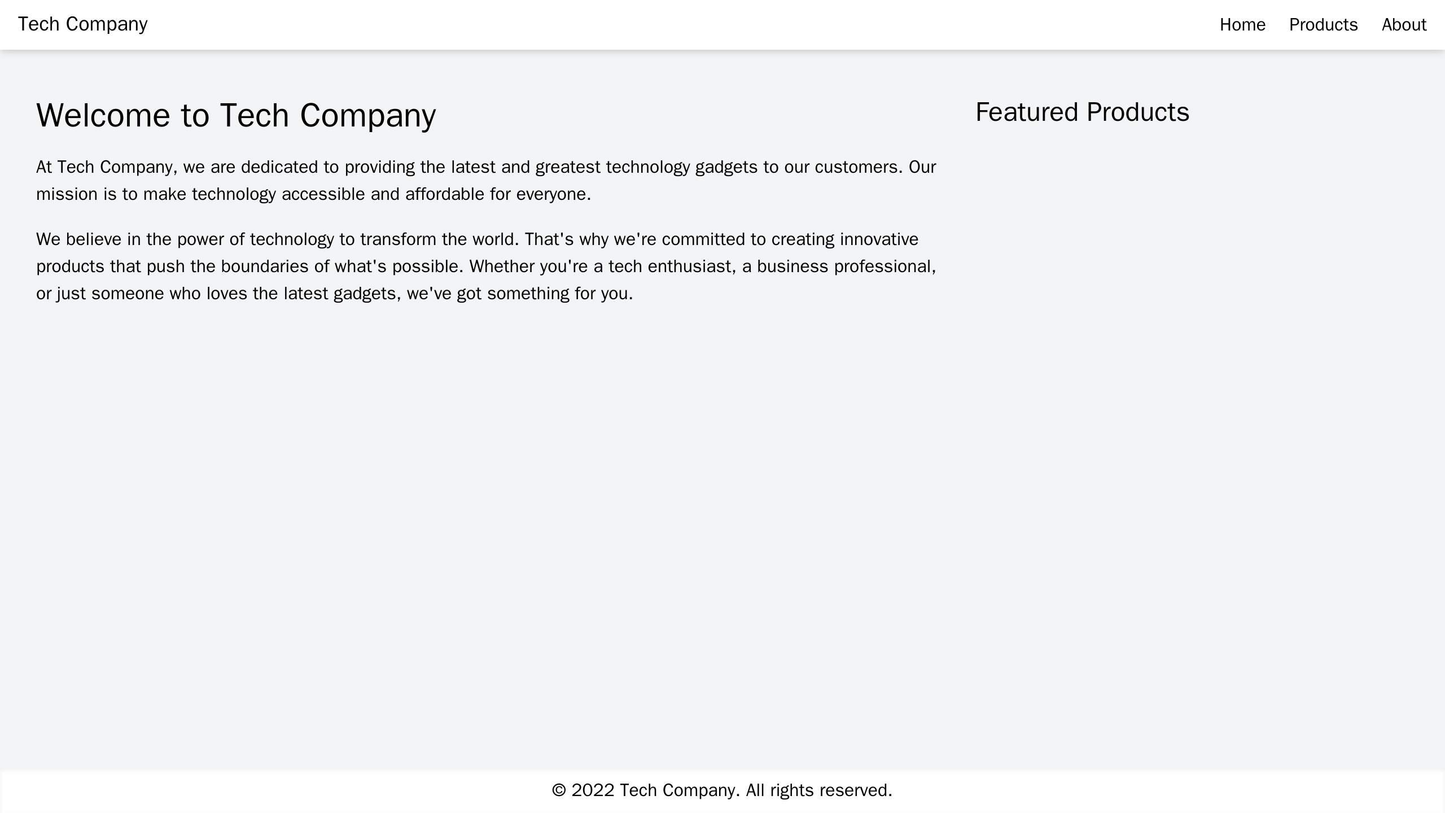Click the word Products in the nav
The image size is (1445, 813).
1322,23
